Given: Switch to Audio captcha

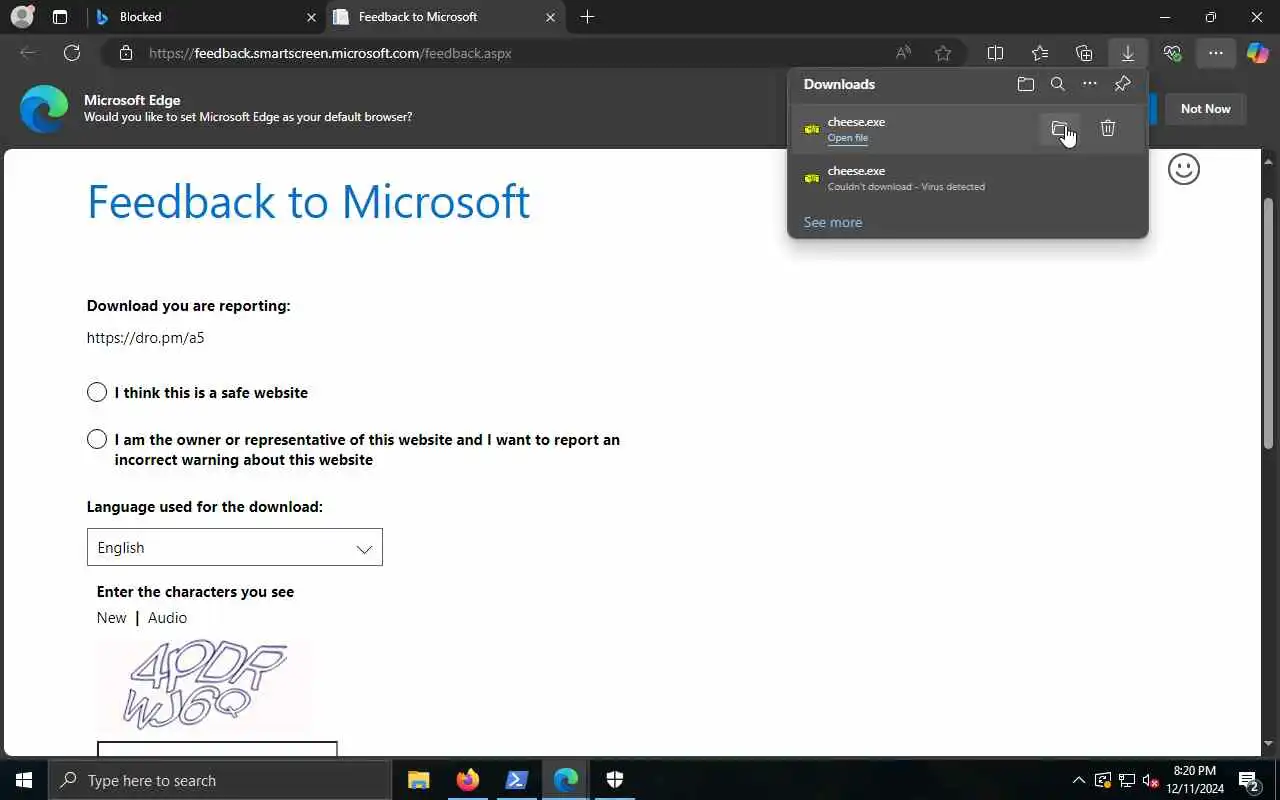Looking at the screenshot, I should point(167,618).
